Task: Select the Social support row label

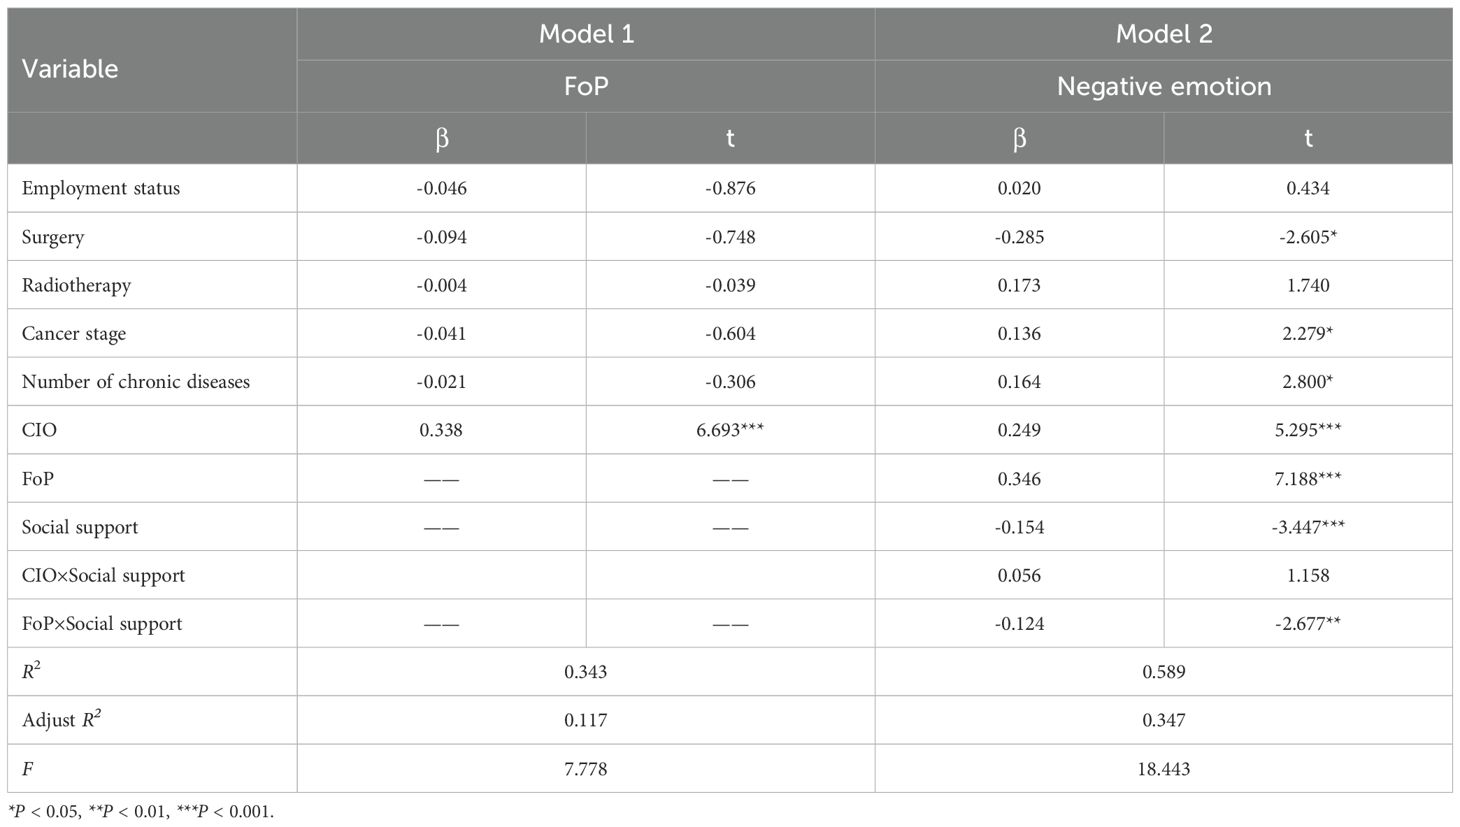Action: [80, 527]
